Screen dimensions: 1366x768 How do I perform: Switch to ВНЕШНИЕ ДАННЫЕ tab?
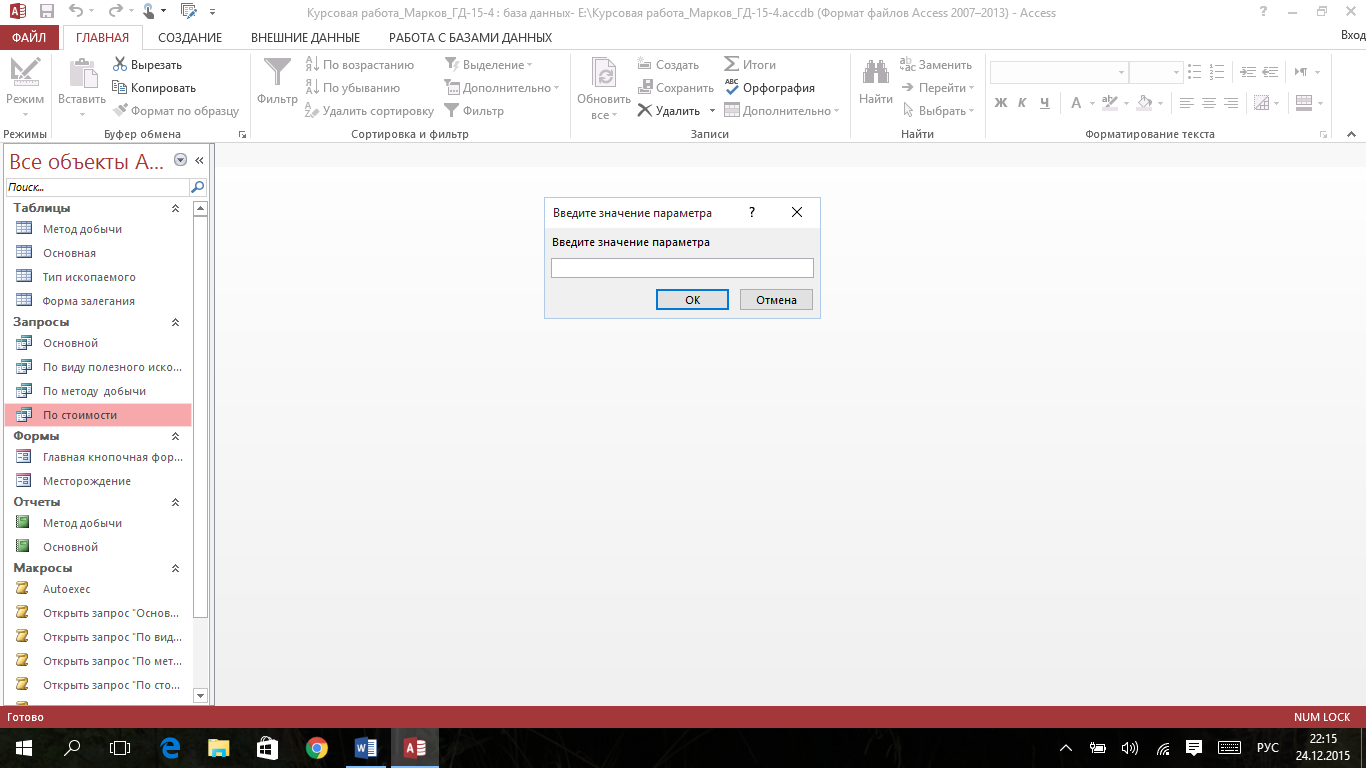click(305, 37)
